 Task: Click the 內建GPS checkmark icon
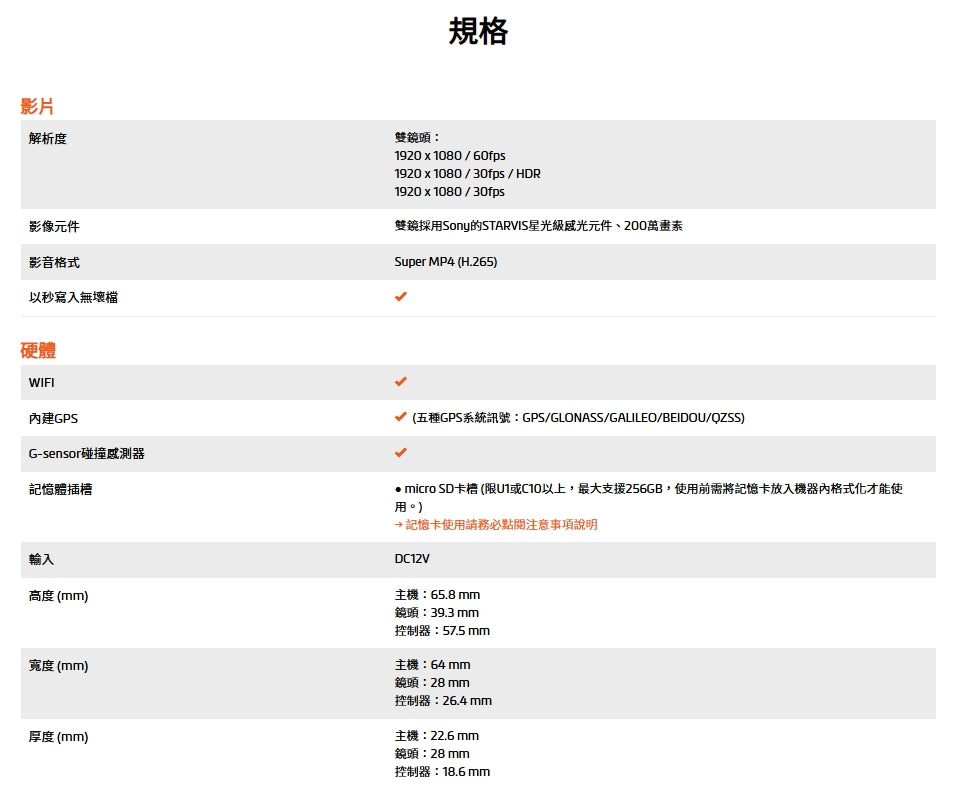pos(401,417)
